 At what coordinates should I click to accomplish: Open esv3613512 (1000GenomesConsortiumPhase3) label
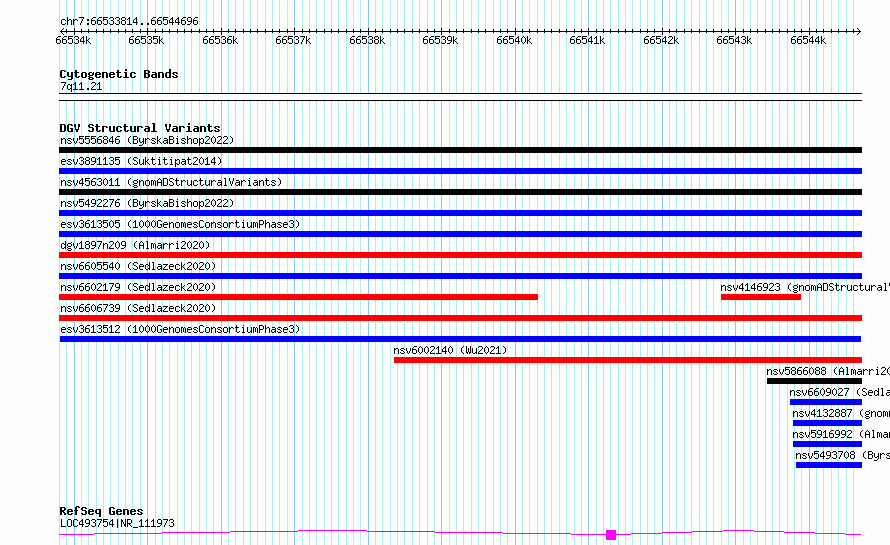[x=180, y=329]
